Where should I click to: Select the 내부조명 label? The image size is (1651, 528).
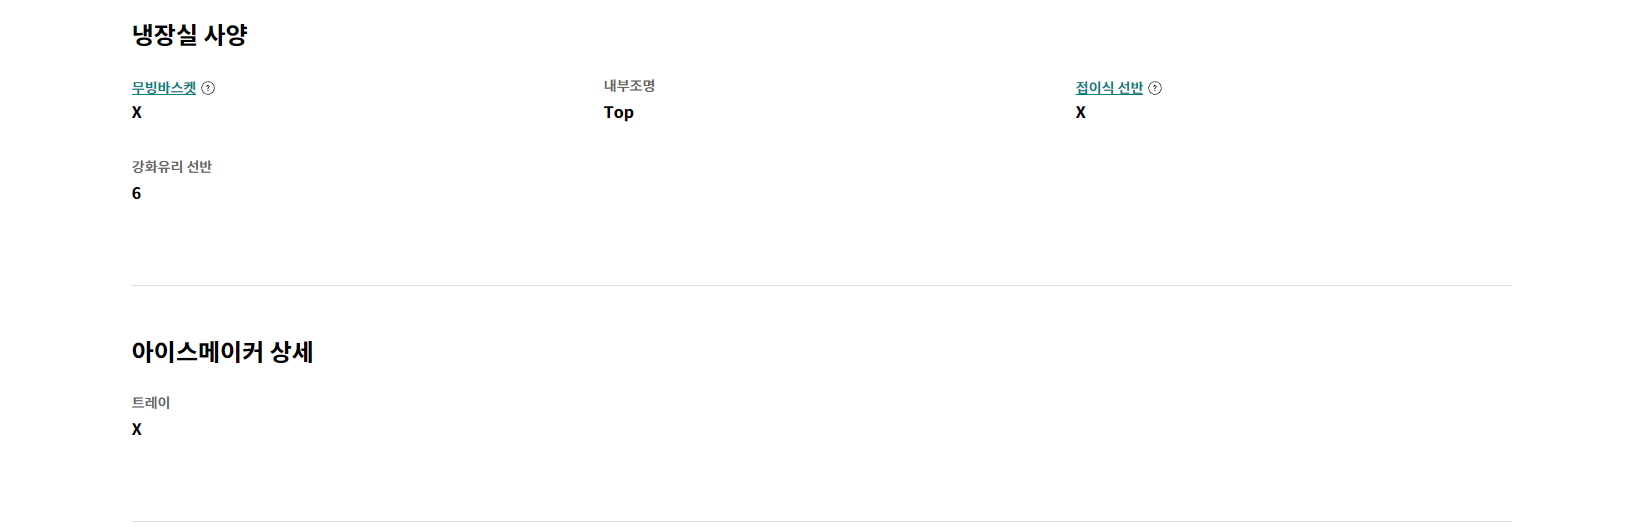coord(629,86)
